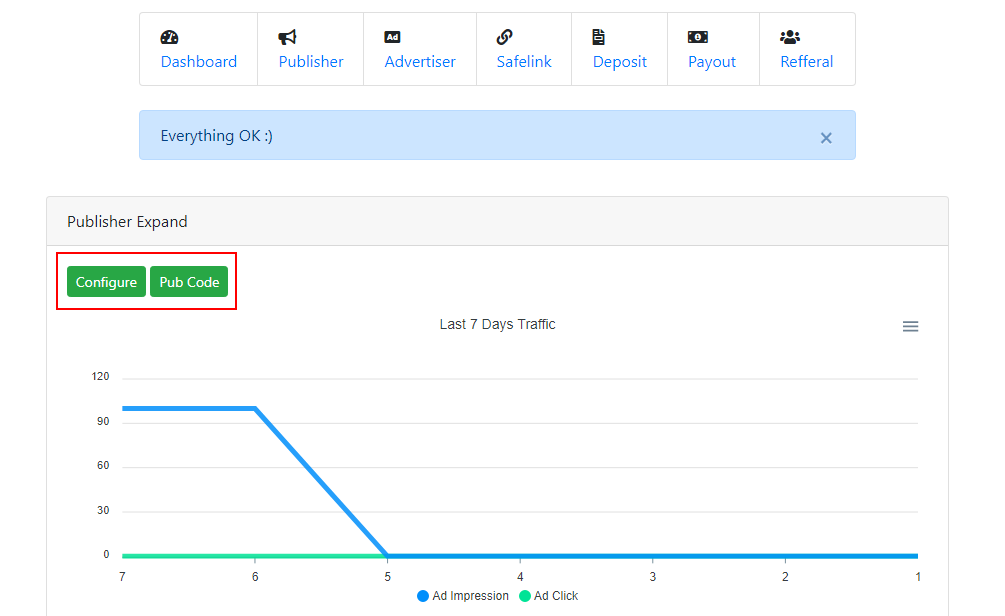Toggle Ad Impression series in legend
This screenshot has height=616, width=1005.
coord(470,596)
